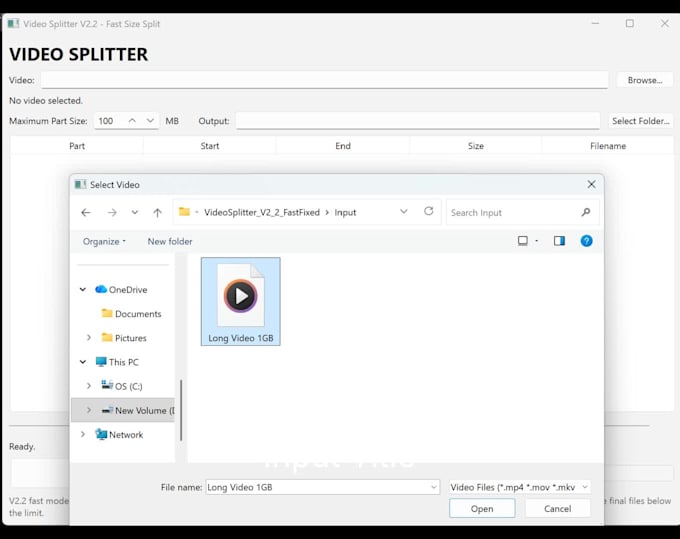Minimize the Video Splitter window
Viewport: 680px width, 539px height.
tap(595, 23)
